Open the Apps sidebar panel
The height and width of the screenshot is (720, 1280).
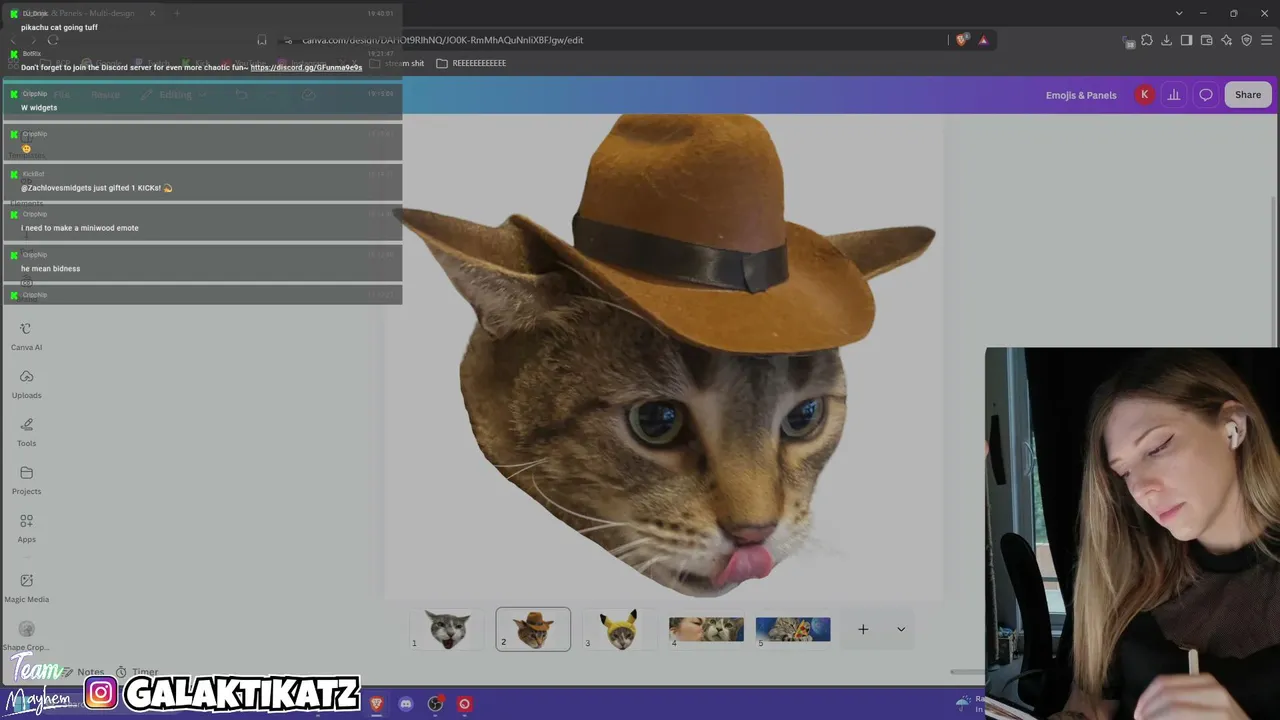pos(26,529)
